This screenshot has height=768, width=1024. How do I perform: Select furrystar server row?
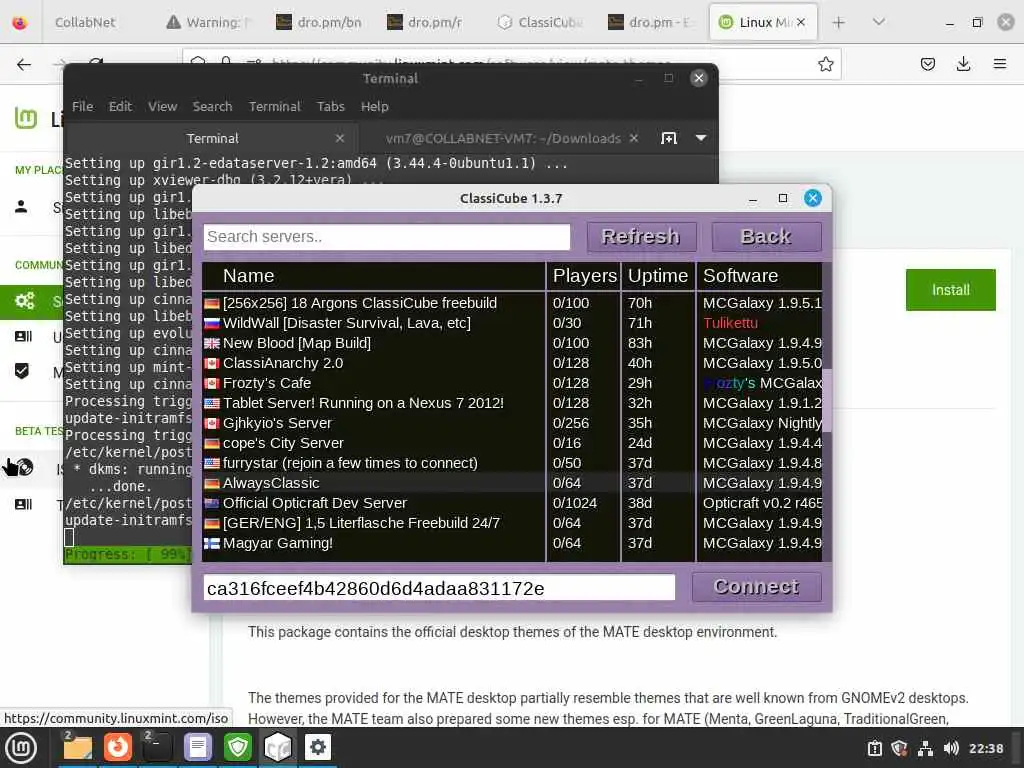tap(512, 463)
